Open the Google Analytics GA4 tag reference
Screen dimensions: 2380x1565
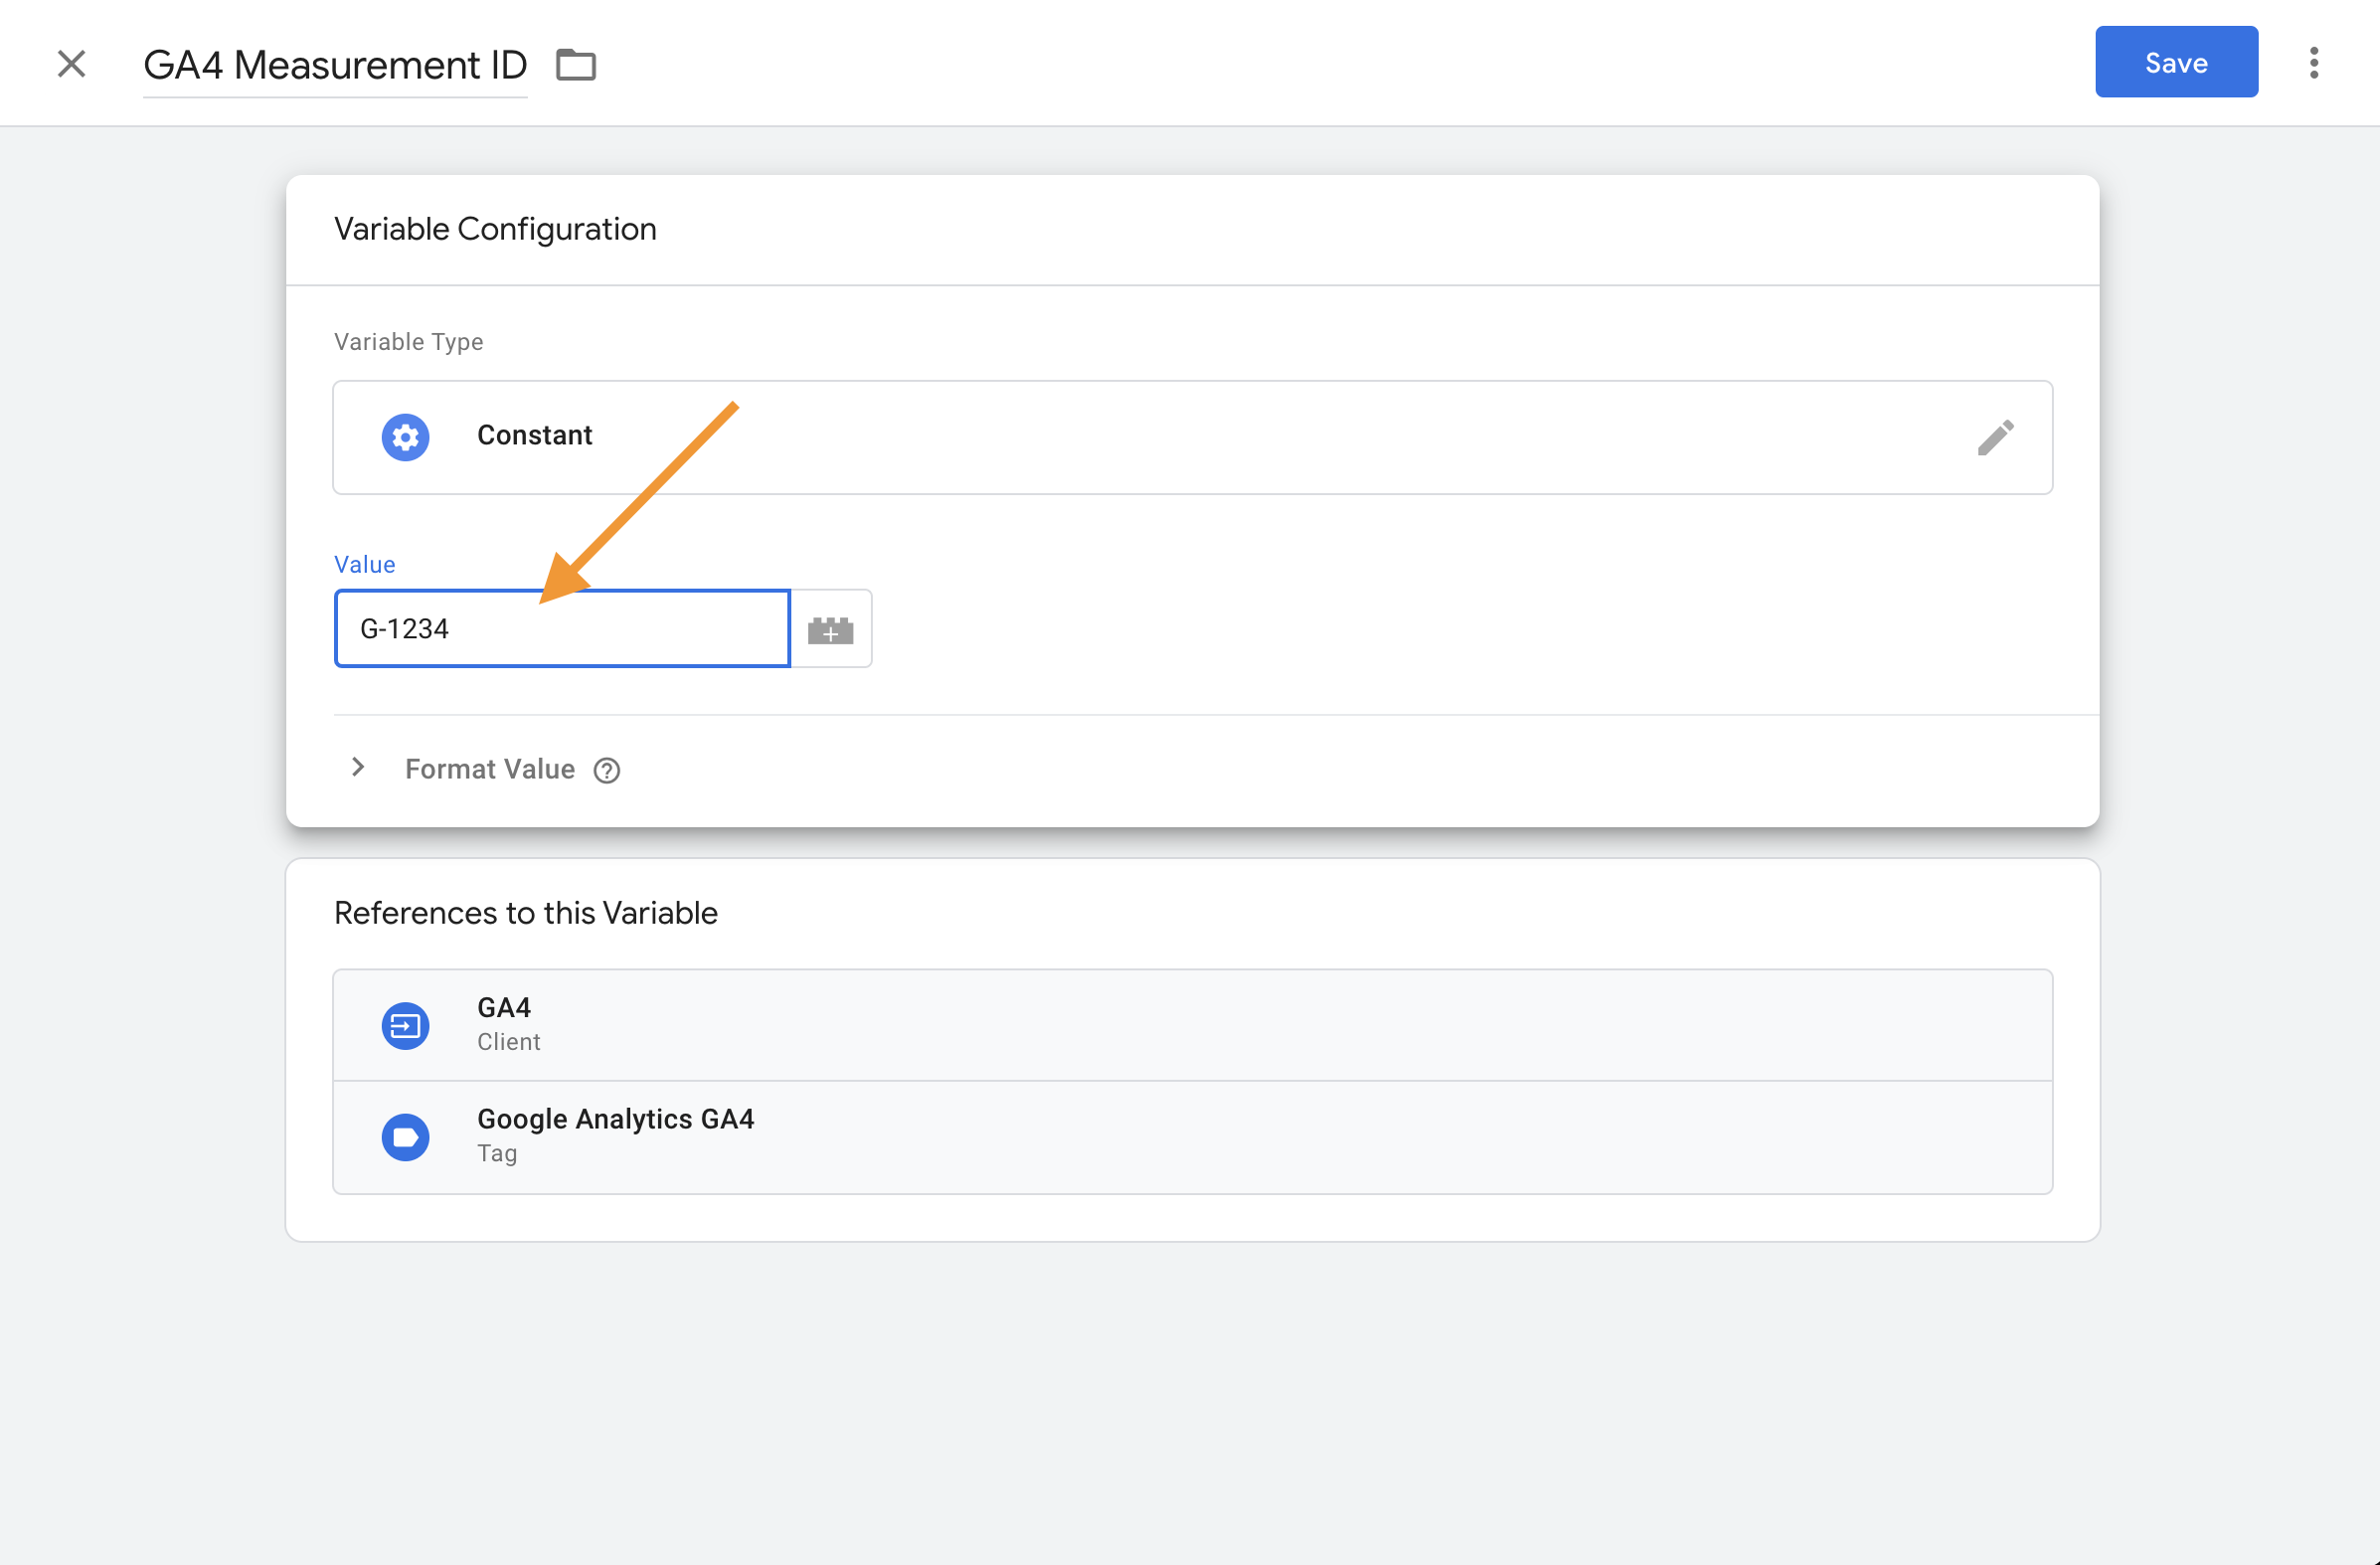[x=1192, y=1137]
